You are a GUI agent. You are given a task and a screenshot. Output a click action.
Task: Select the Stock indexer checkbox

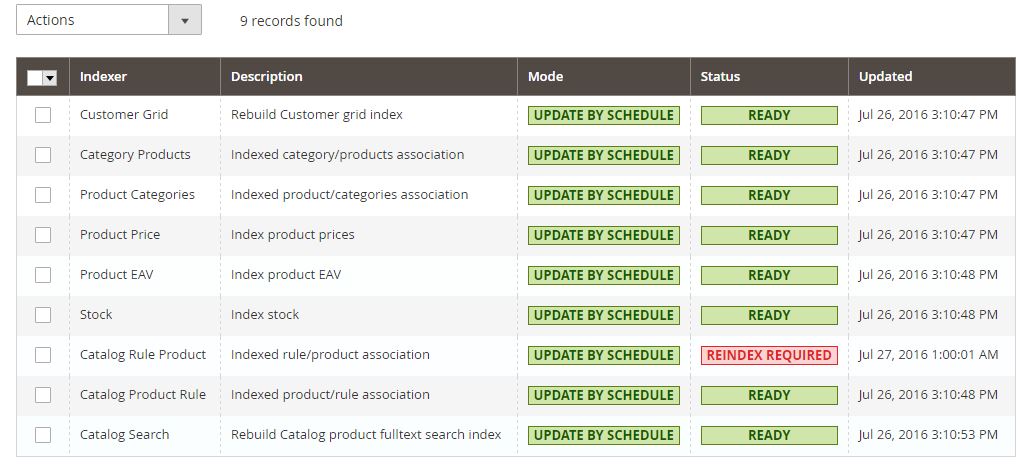(43, 315)
